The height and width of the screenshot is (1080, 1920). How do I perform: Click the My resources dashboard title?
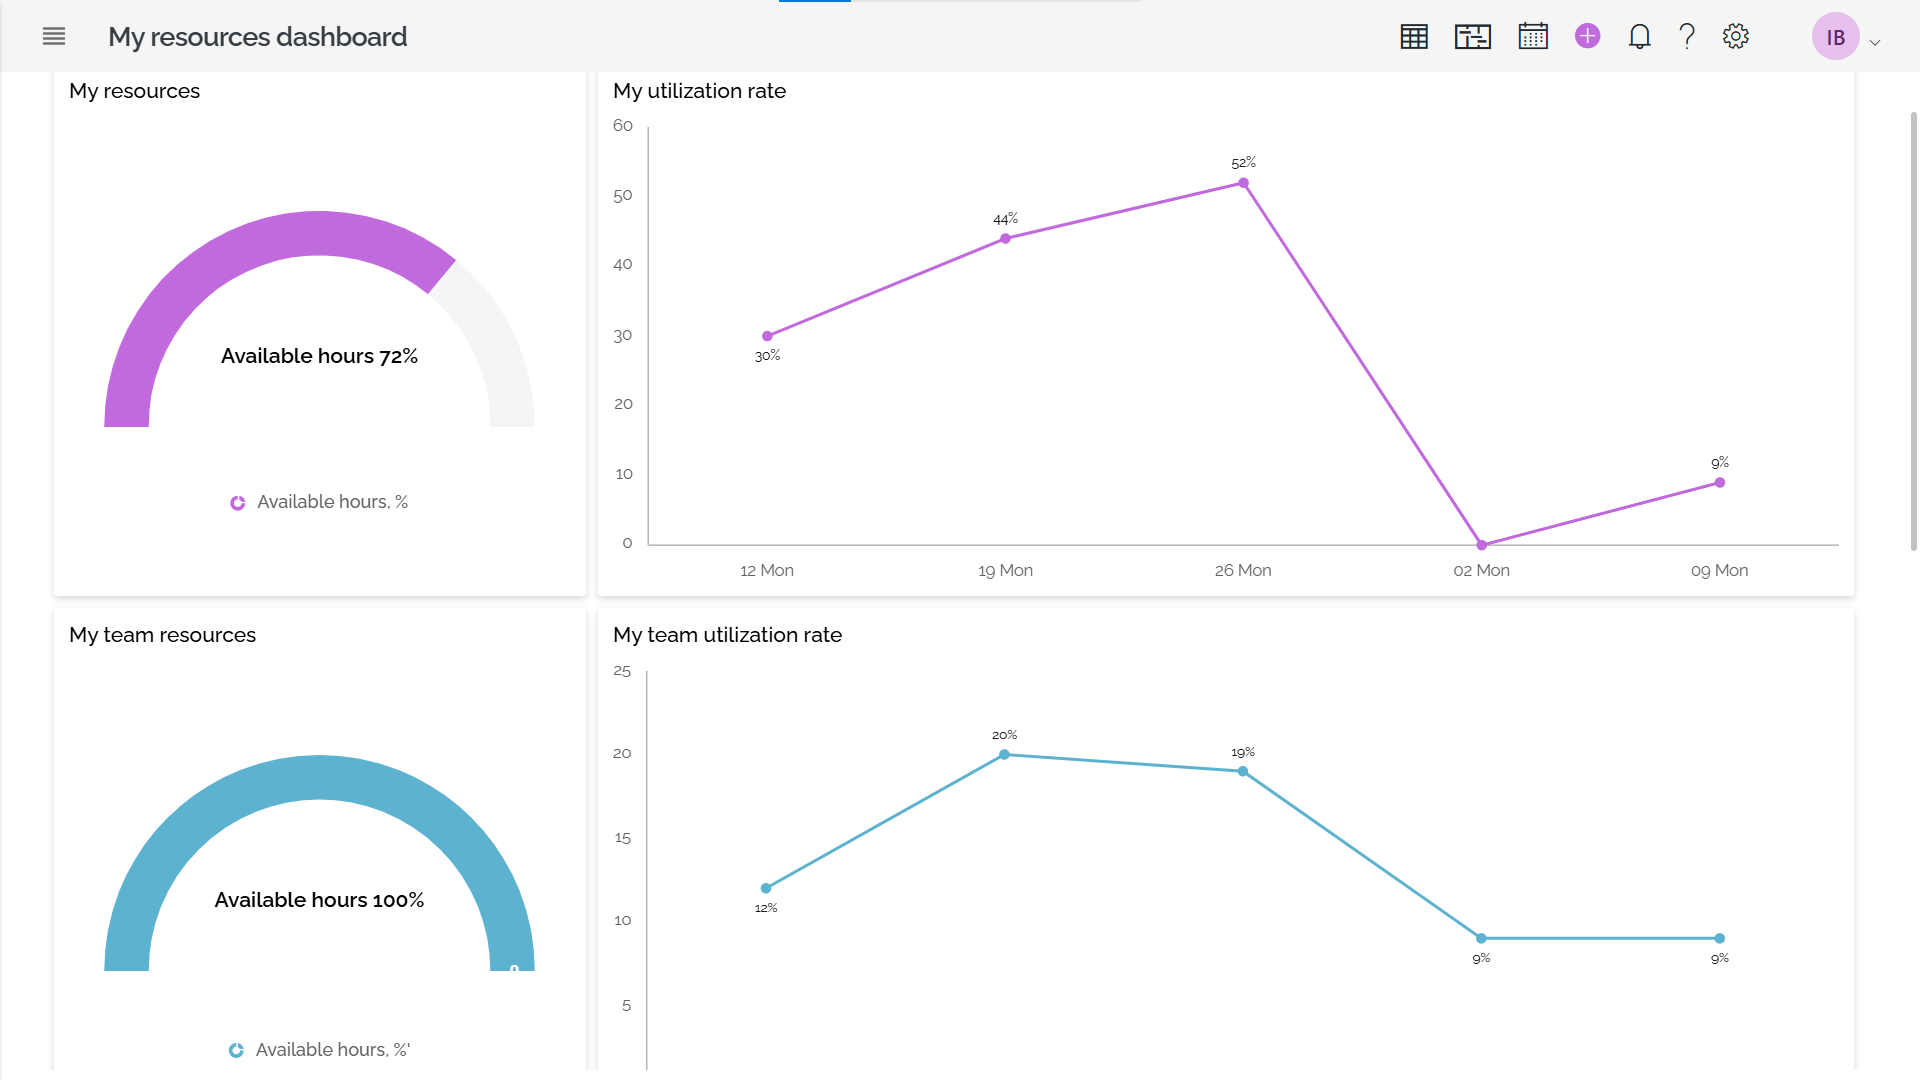(x=257, y=36)
